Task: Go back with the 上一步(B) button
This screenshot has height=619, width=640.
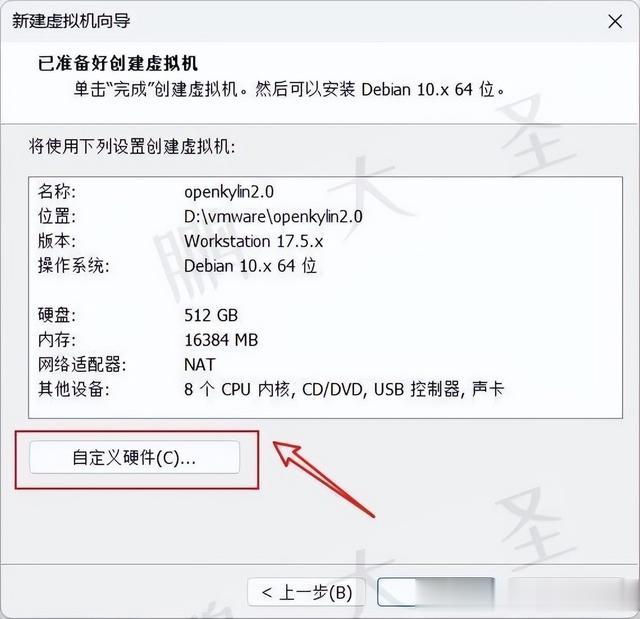Action: [x=306, y=592]
